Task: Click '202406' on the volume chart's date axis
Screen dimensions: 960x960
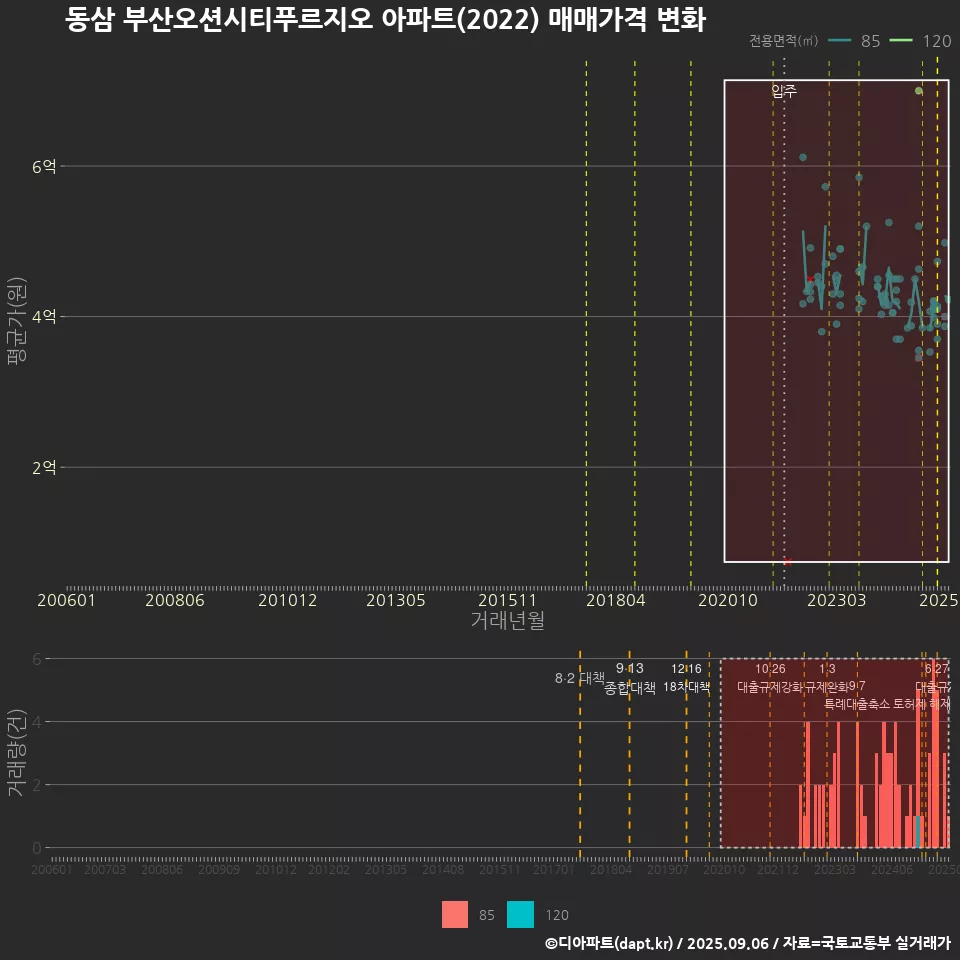Action: tap(891, 869)
